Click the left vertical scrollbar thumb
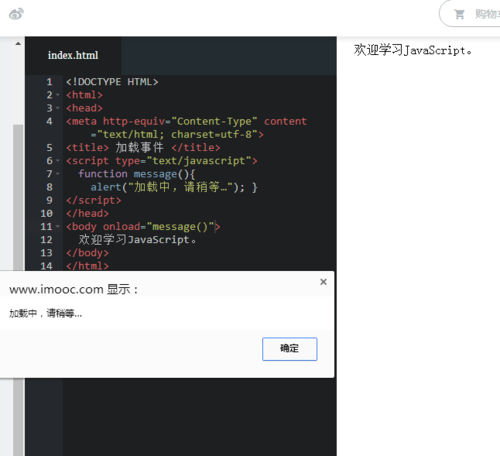 pyautogui.click(x=18, y=197)
